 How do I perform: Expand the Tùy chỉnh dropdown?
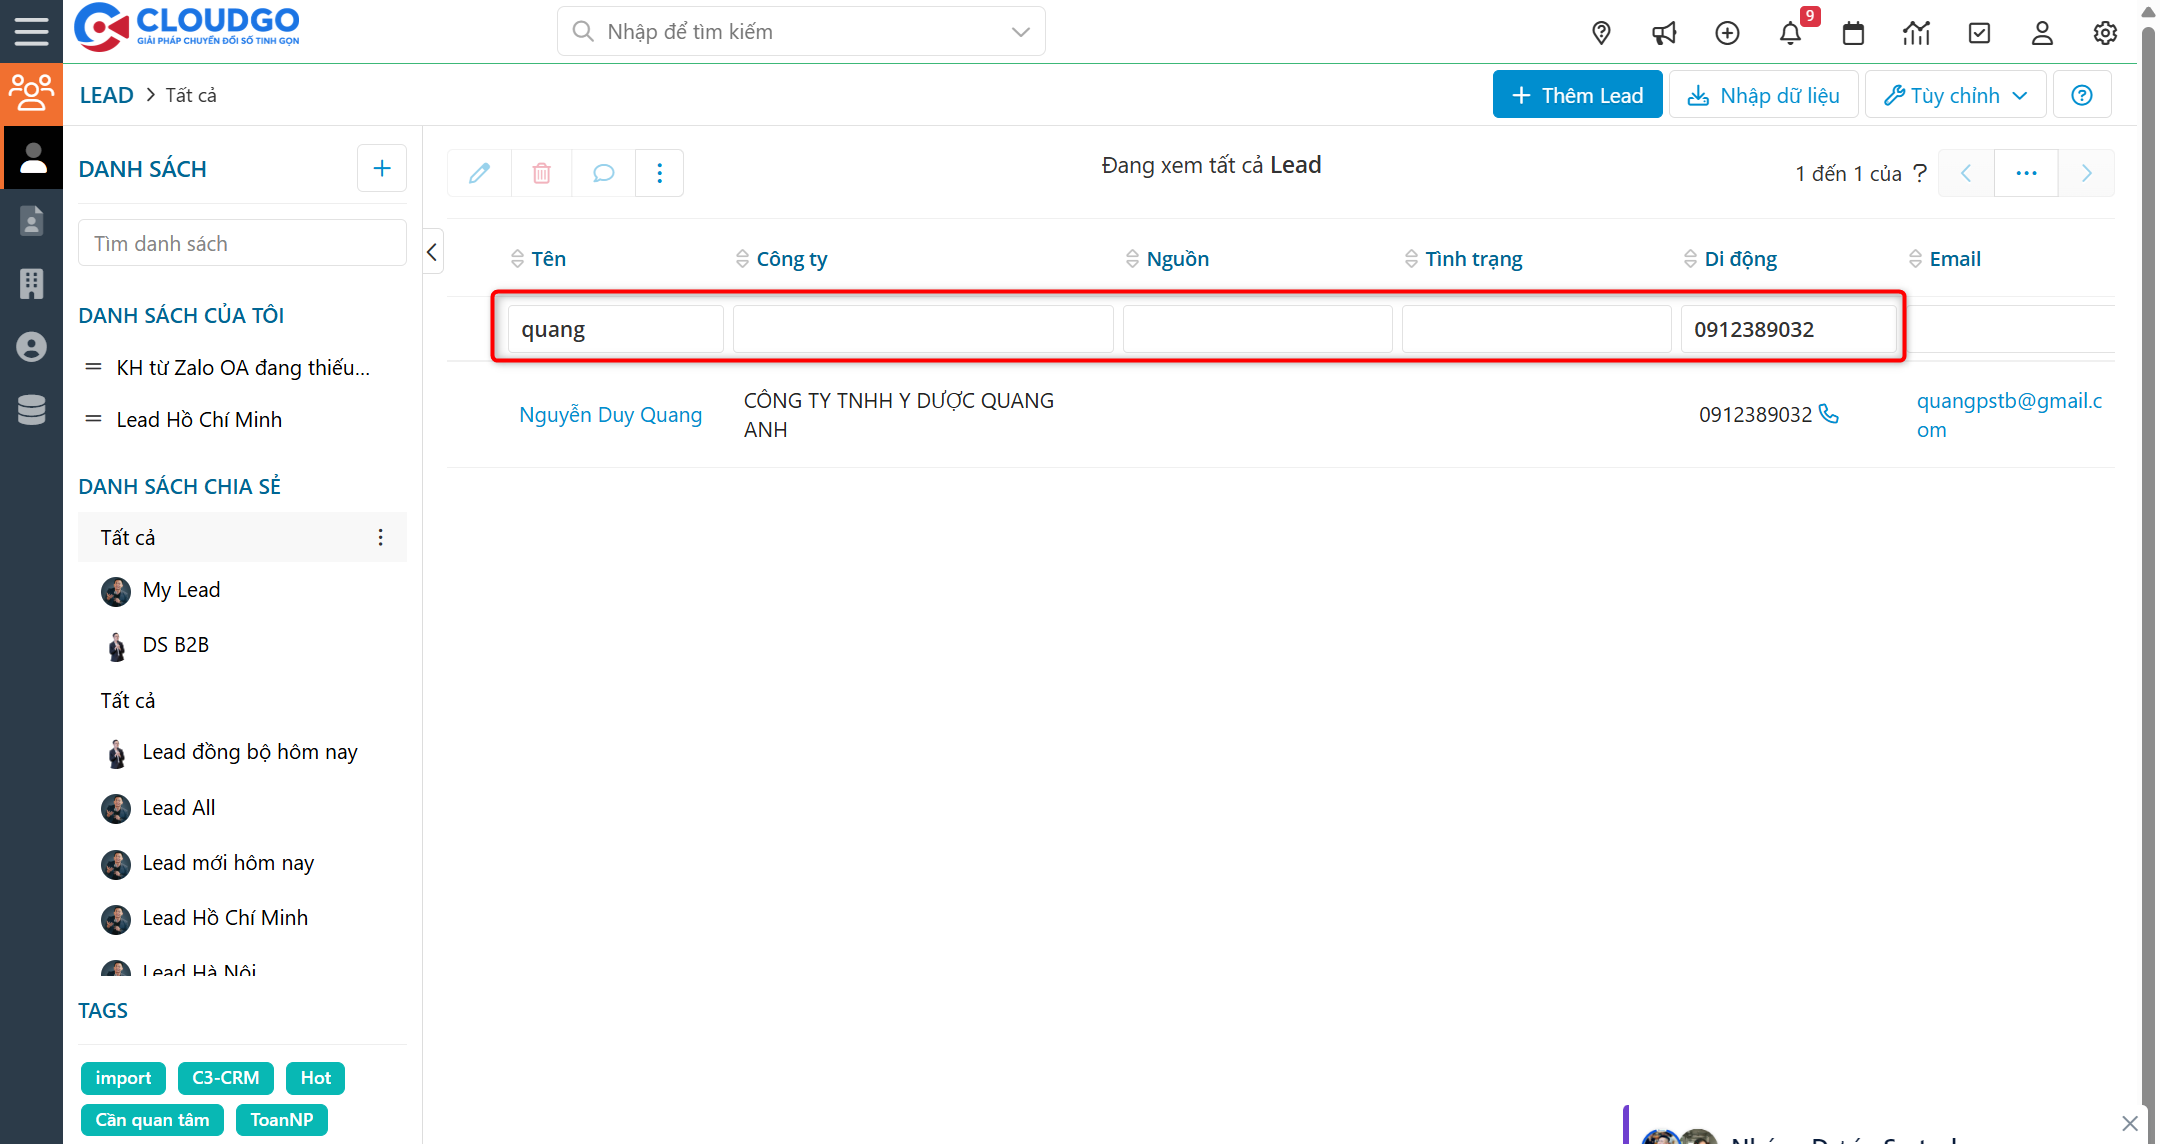(1954, 94)
